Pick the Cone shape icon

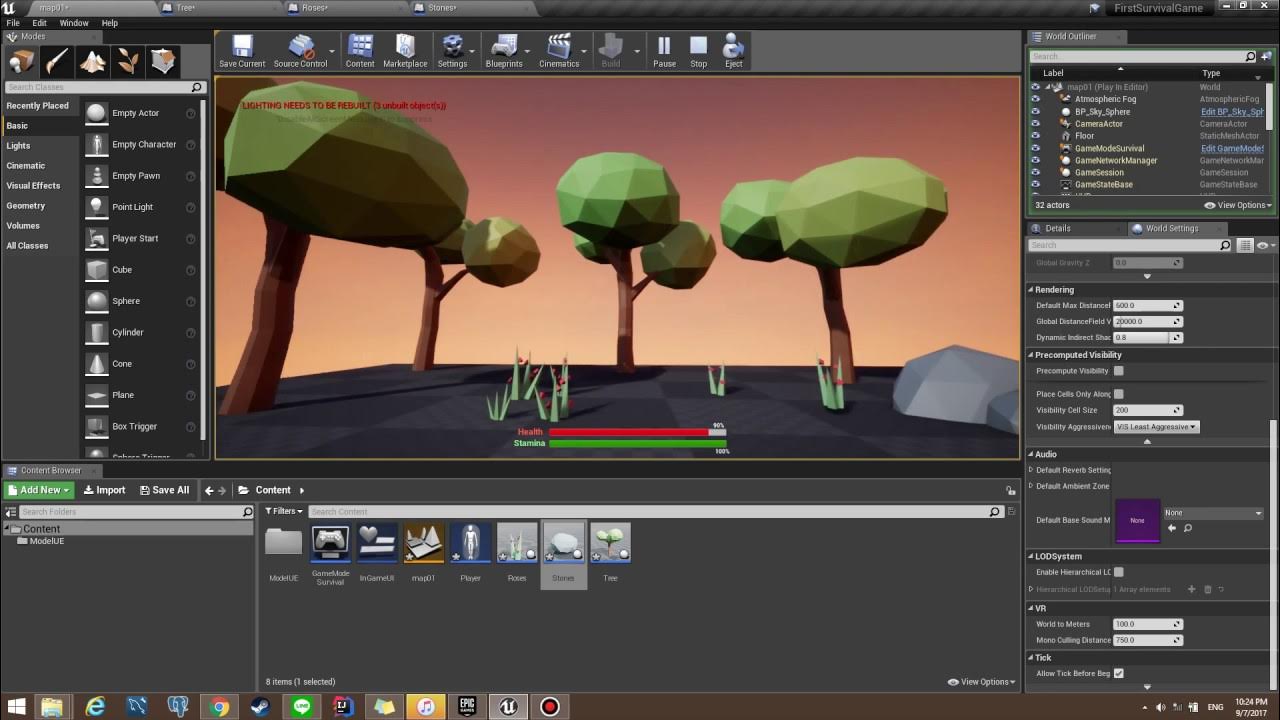[96, 363]
